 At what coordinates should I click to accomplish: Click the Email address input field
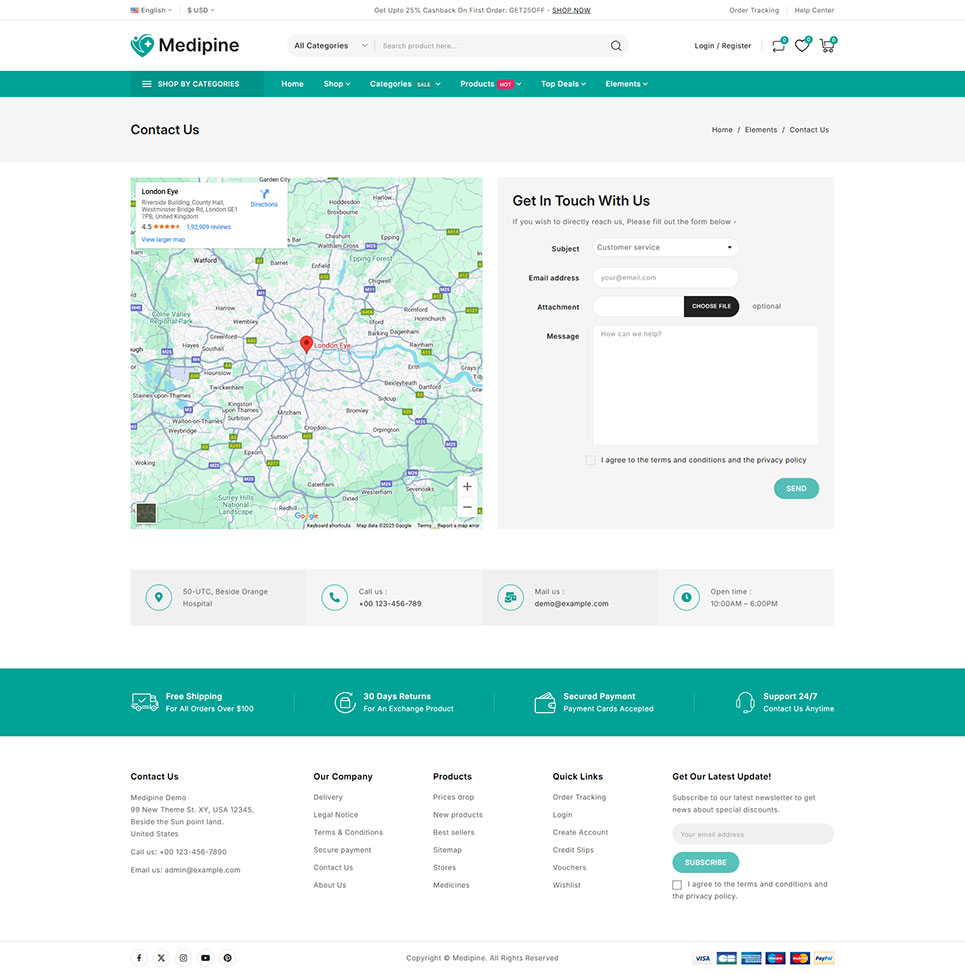[x=665, y=278]
